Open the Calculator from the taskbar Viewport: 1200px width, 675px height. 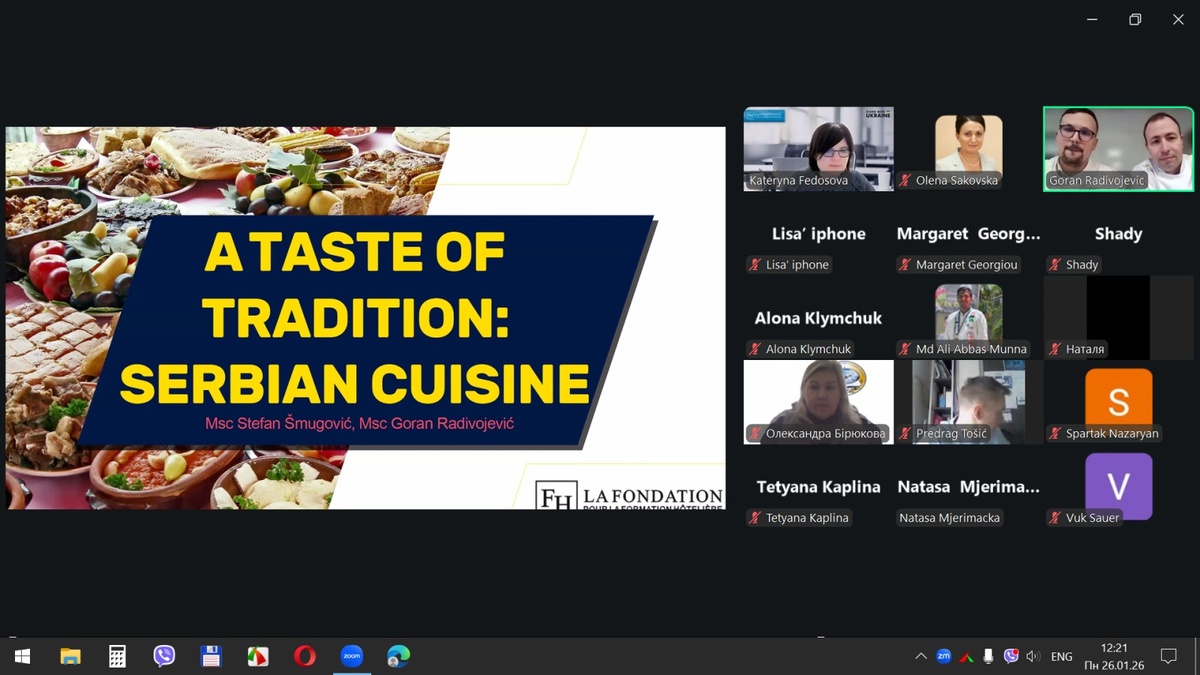pos(117,656)
